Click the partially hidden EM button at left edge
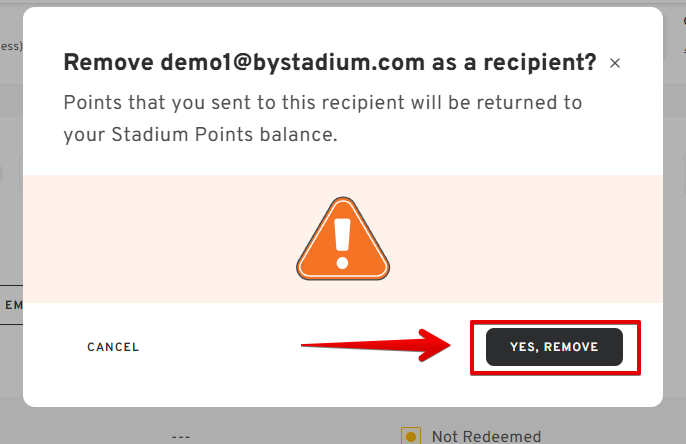The height and width of the screenshot is (444, 686). (x=11, y=305)
